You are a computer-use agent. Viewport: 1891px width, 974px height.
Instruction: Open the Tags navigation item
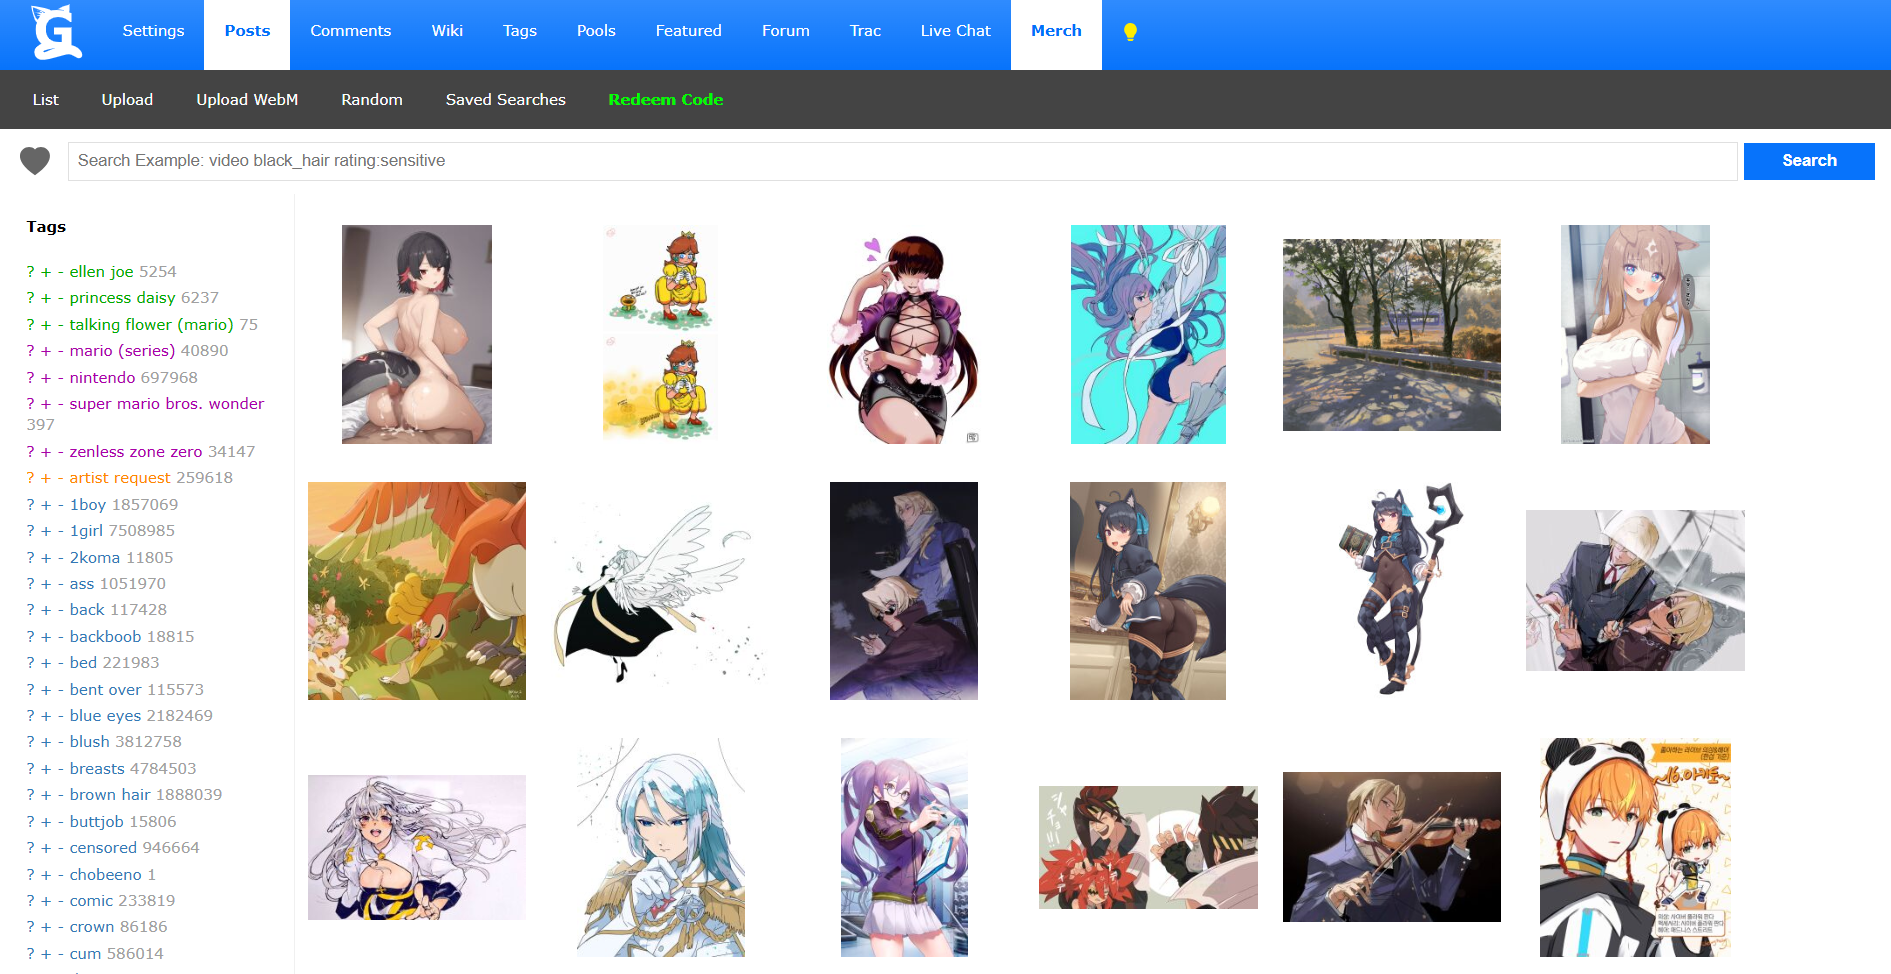point(519,31)
